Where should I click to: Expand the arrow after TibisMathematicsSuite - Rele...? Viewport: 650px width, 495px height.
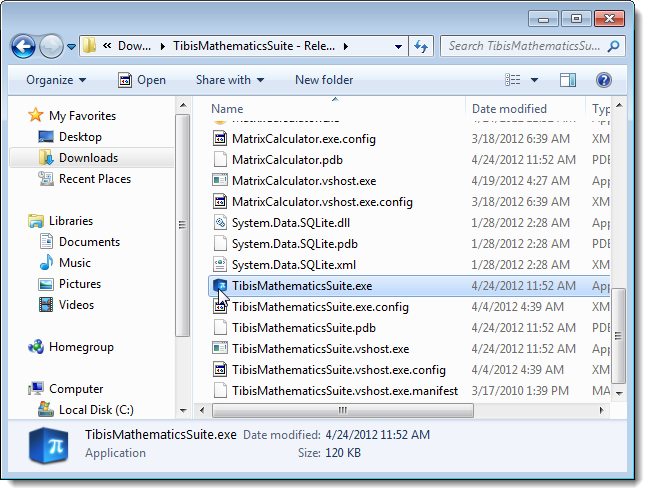coord(346,46)
